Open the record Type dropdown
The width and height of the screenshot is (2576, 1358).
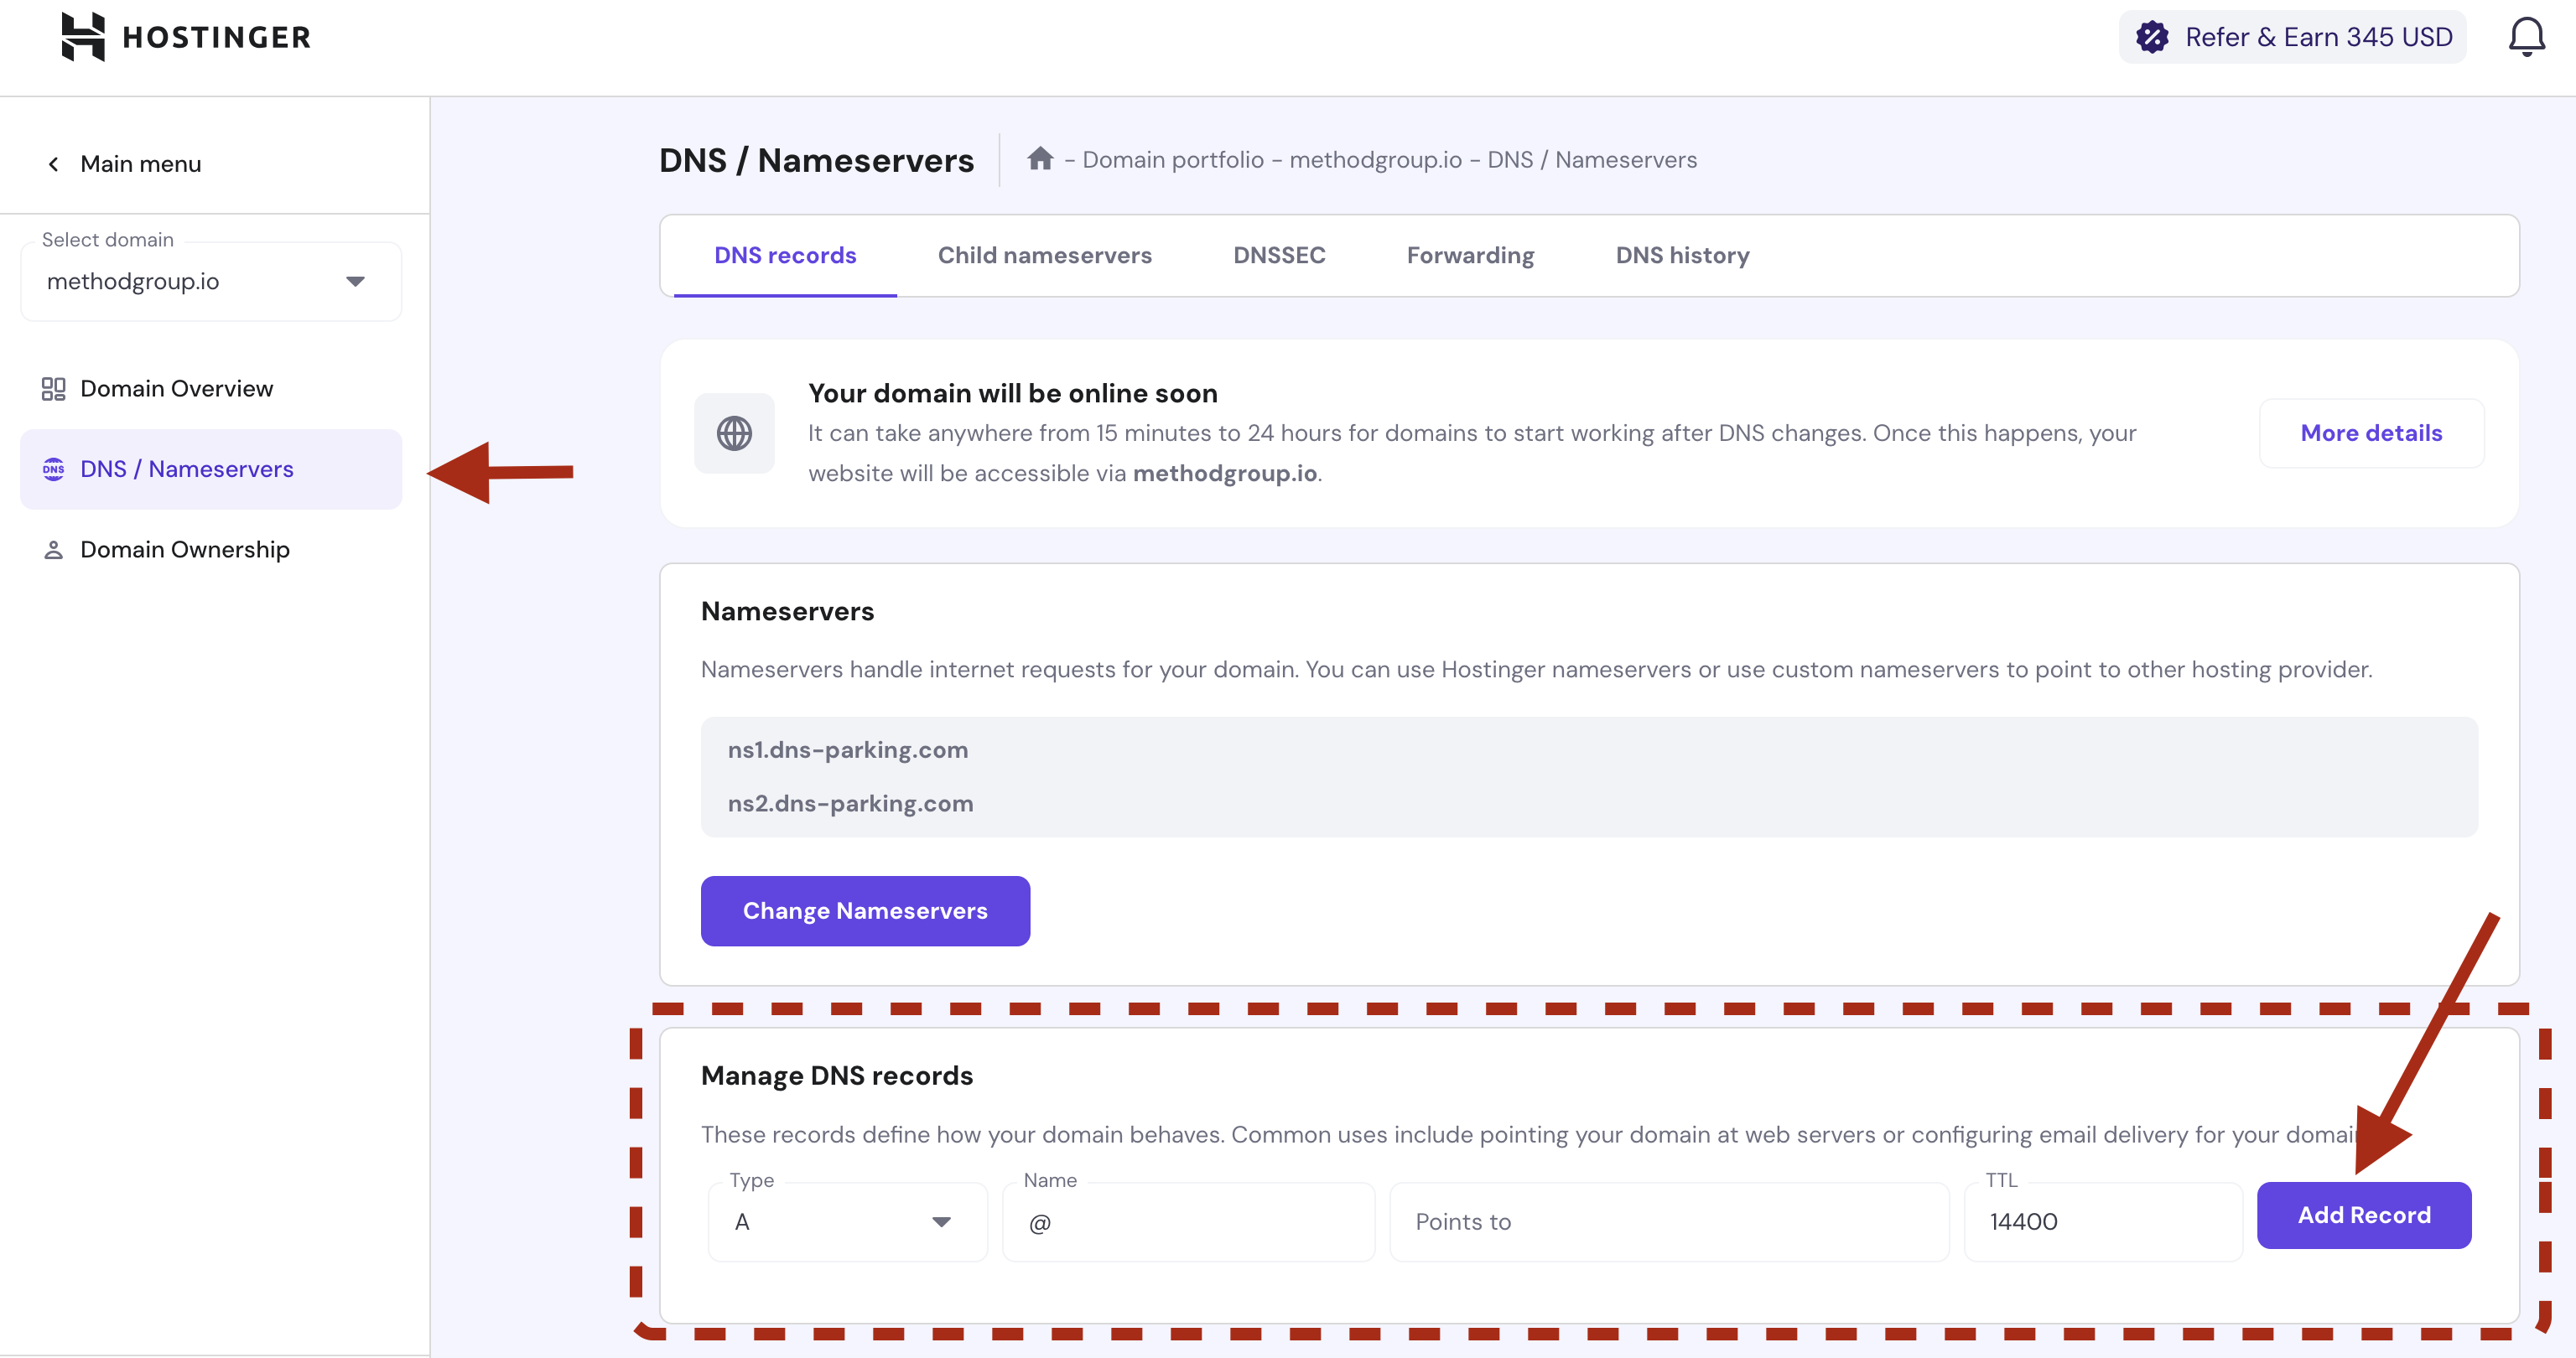[847, 1222]
